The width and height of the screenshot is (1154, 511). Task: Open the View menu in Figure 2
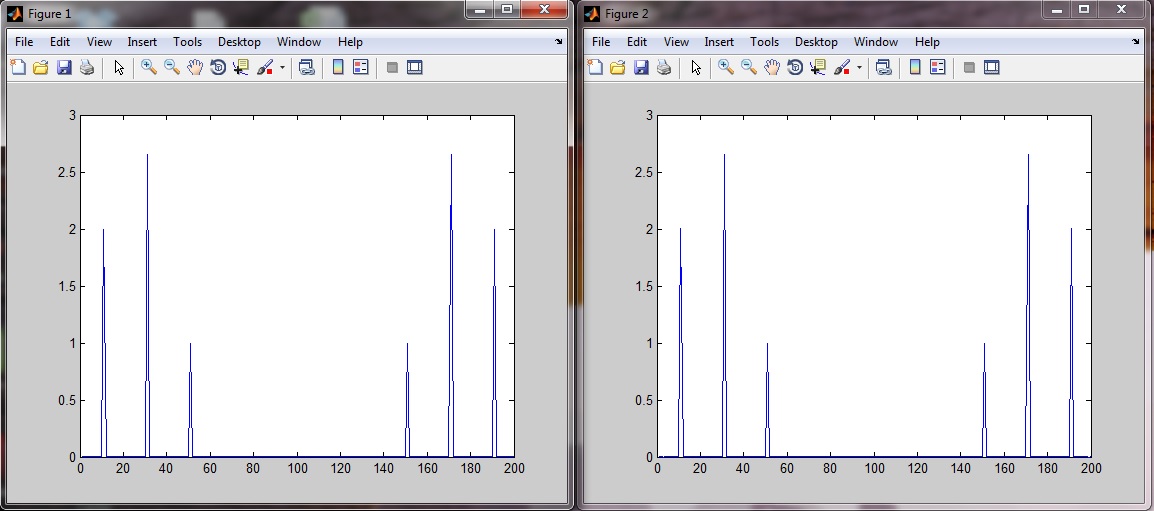[676, 42]
